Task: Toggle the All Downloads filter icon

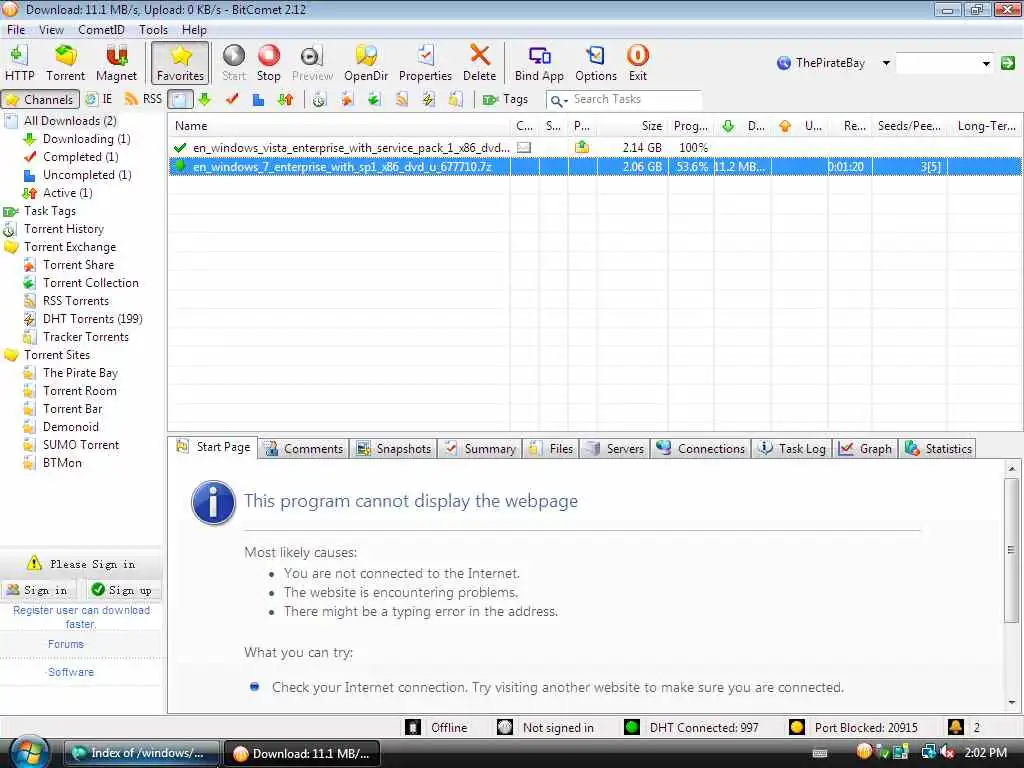Action: (180, 99)
